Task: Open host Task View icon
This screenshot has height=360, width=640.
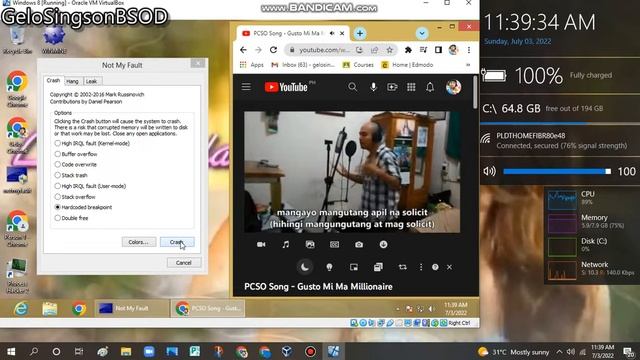Action: click(79, 352)
